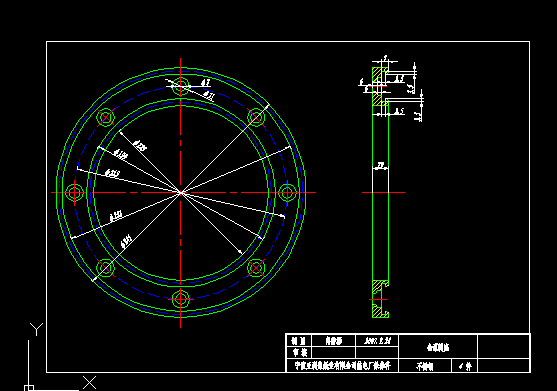Select the lower-left bolt hole circle
This screenshot has height=391, width=557.
point(106,268)
